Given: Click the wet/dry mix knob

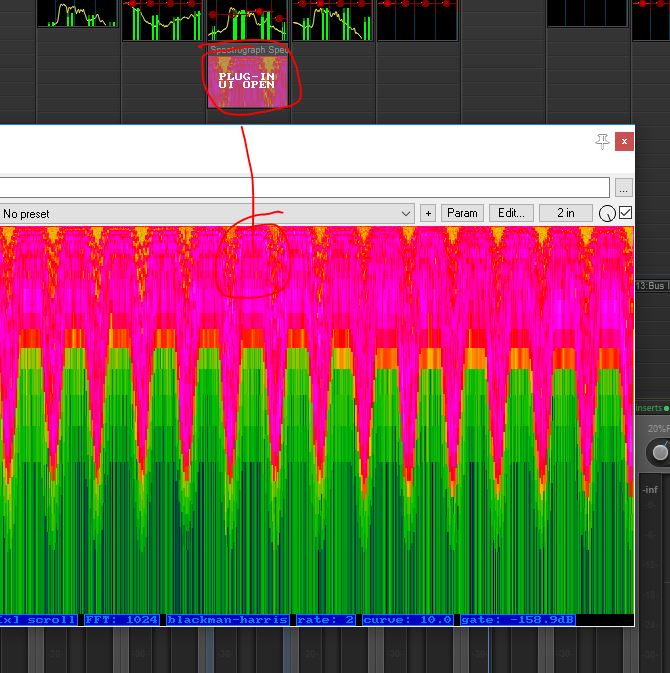Looking at the screenshot, I should pos(607,213).
